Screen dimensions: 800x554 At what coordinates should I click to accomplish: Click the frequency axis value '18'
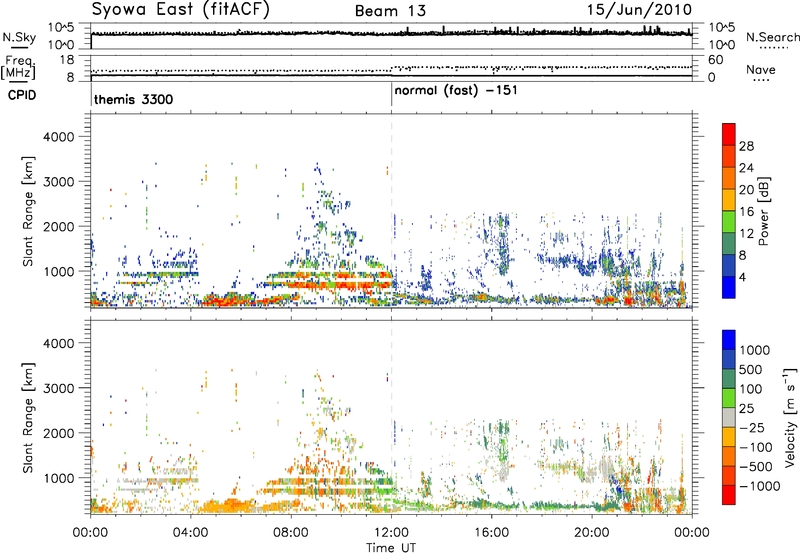[x=67, y=59]
